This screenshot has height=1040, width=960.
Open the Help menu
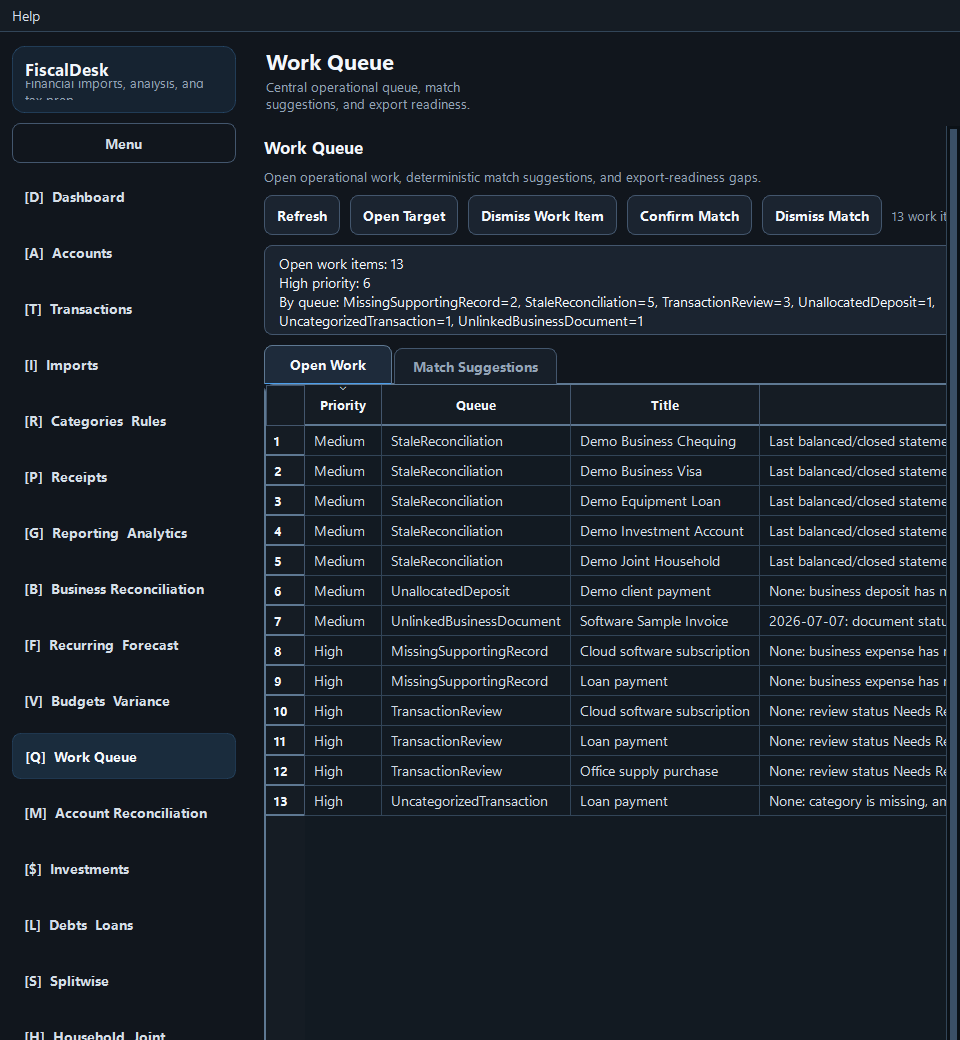pos(26,16)
